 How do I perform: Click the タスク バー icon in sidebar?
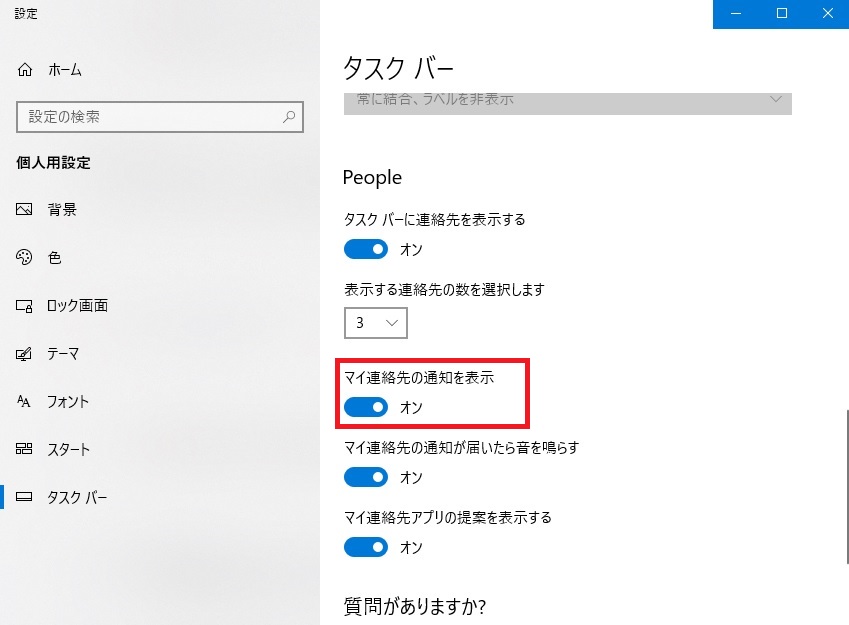coord(24,497)
